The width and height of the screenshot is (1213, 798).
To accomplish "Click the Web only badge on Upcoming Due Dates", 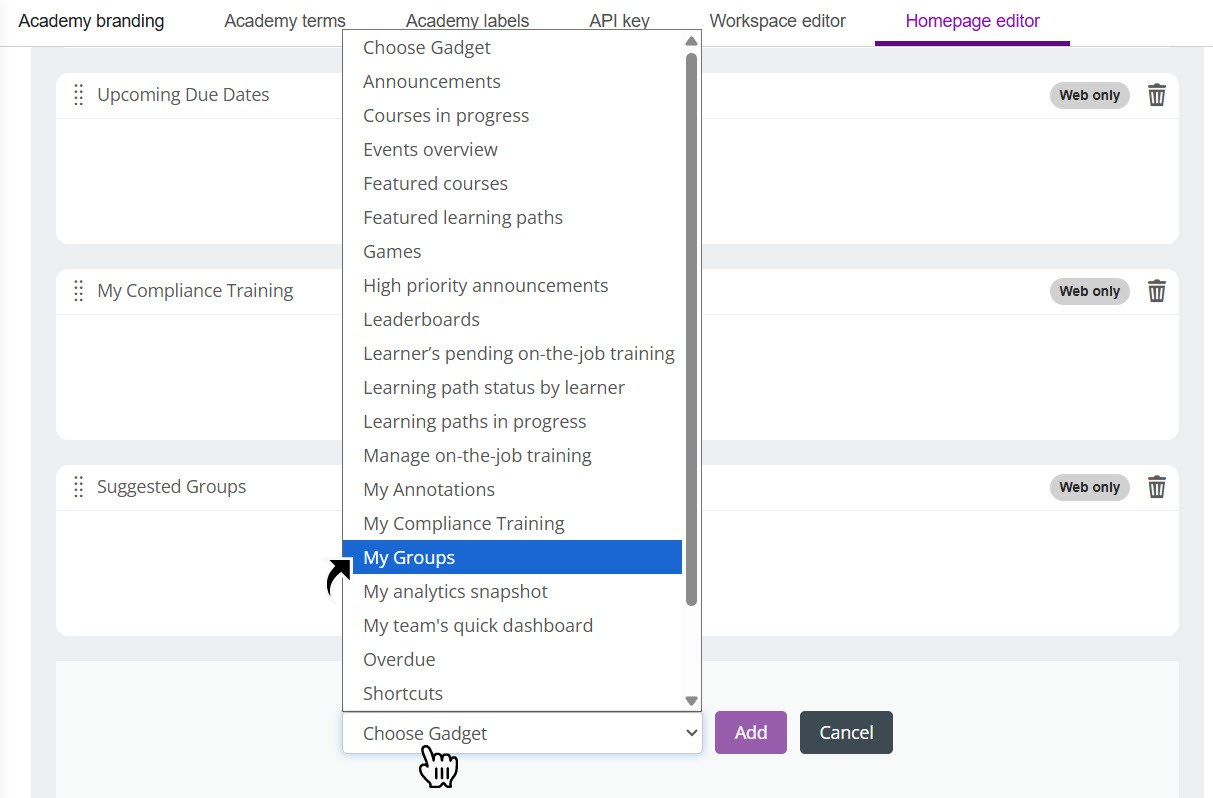I will pos(1089,95).
